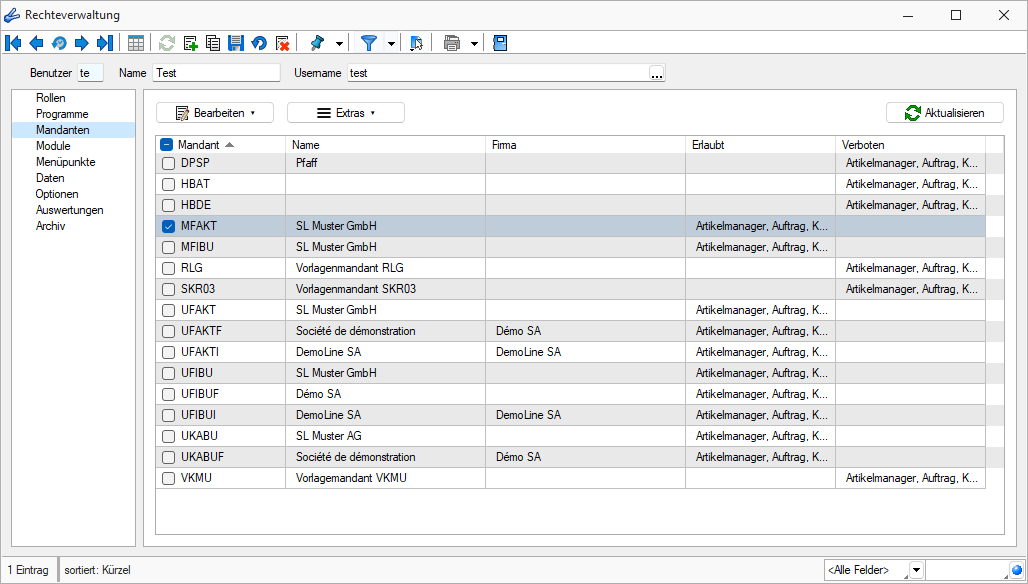Select Auswertungen in the left panel
This screenshot has height=584, width=1028.
point(69,210)
